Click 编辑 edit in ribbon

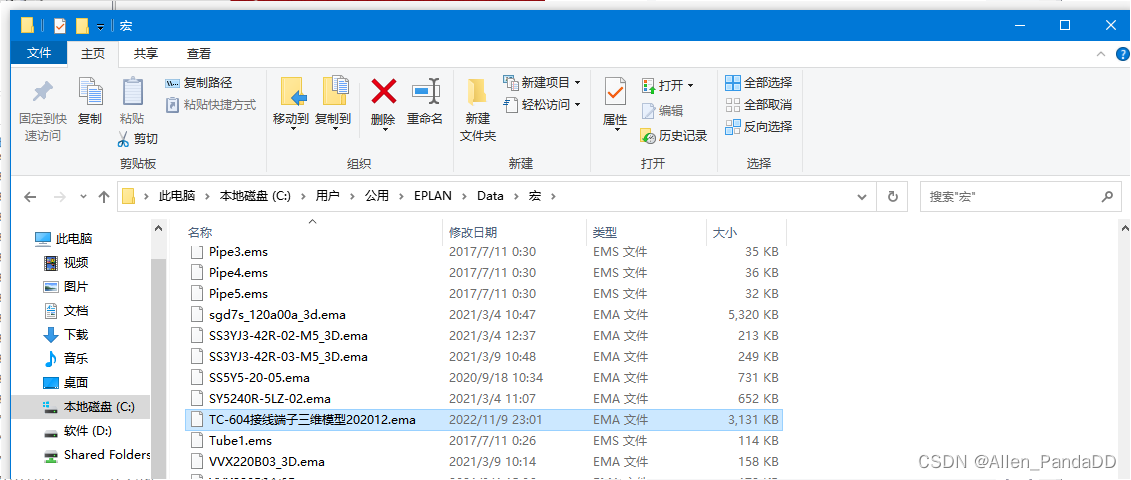(661, 110)
